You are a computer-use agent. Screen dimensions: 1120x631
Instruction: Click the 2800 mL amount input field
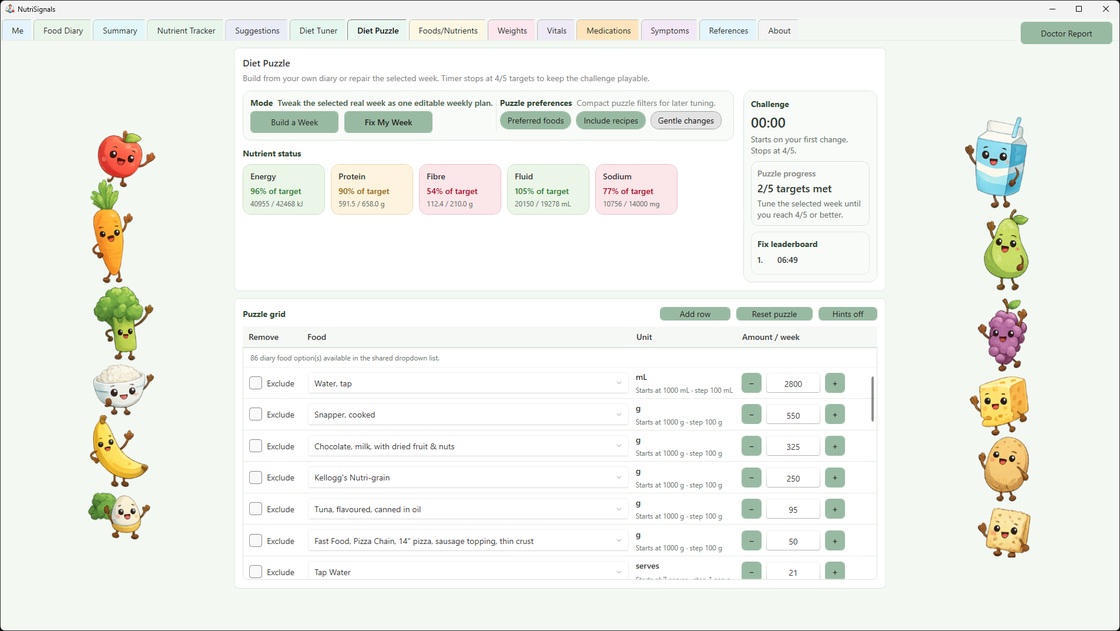coord(793,383)
